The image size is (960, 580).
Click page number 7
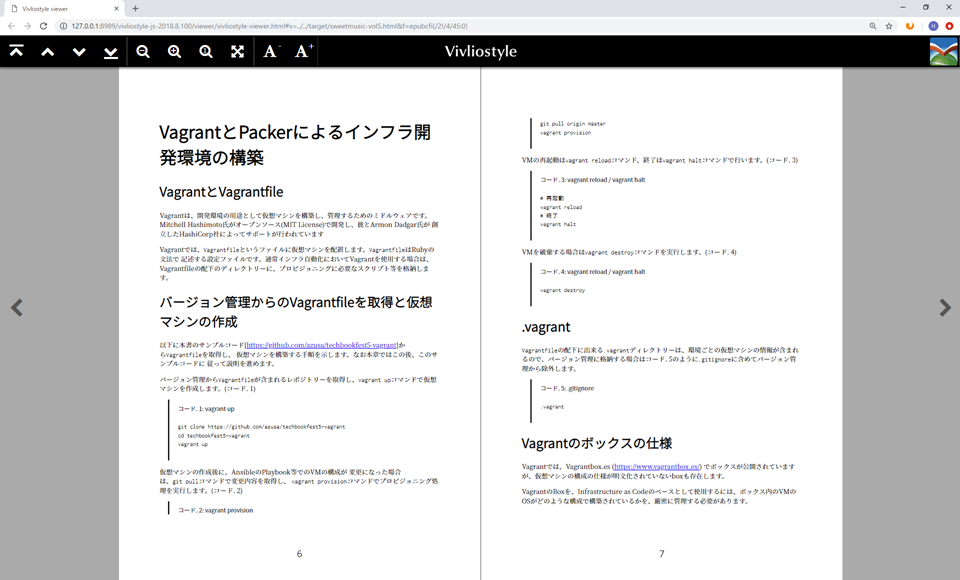[661, 554]
